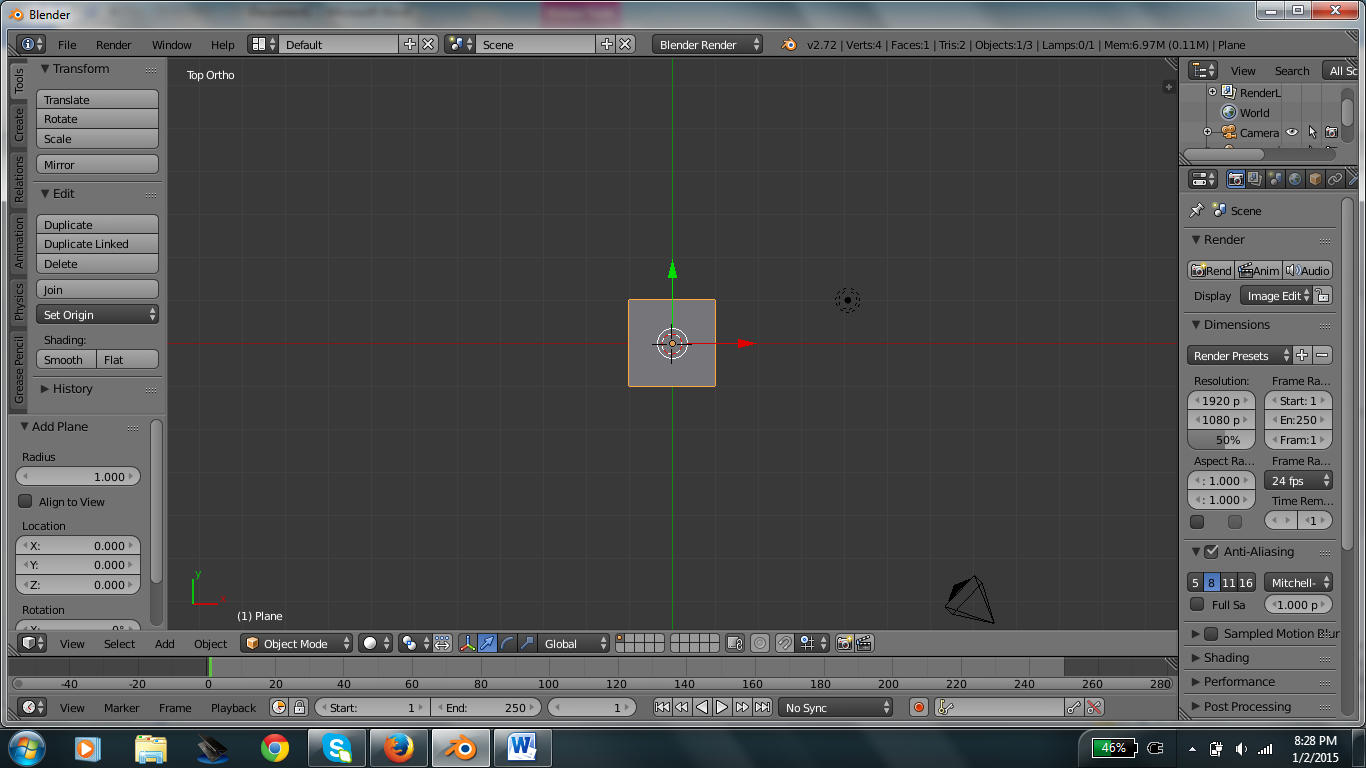
Task: Click the Duplicate Linked button
Action: tap(98, 244)
